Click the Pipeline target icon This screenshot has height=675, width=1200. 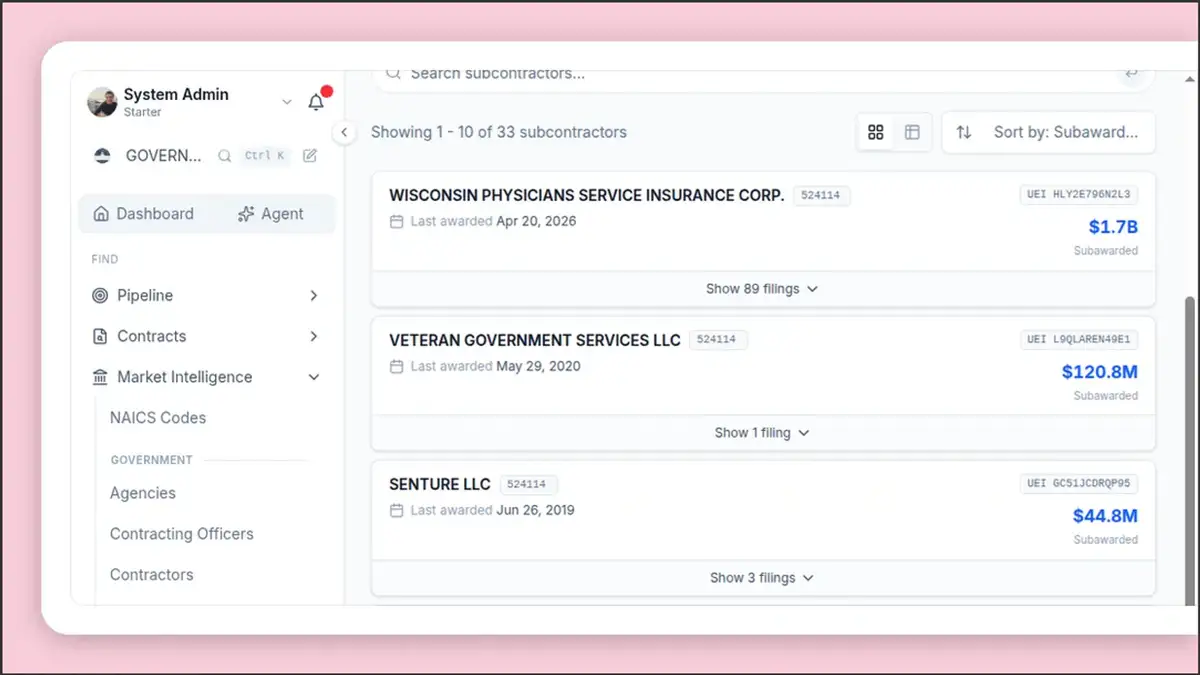click(x=100, y=296)
